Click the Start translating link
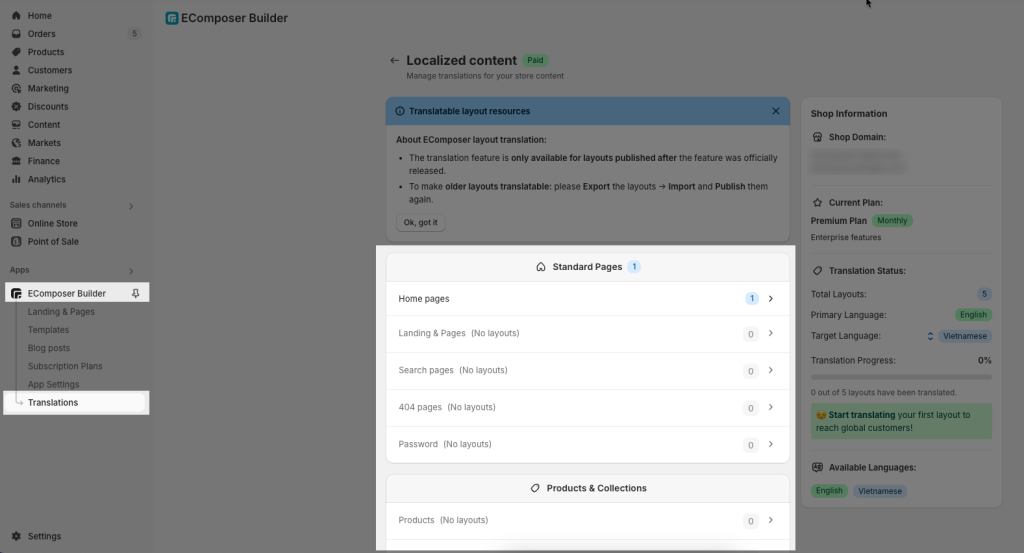The width and height of the screenshot is (1024, 553). [861, 415]
